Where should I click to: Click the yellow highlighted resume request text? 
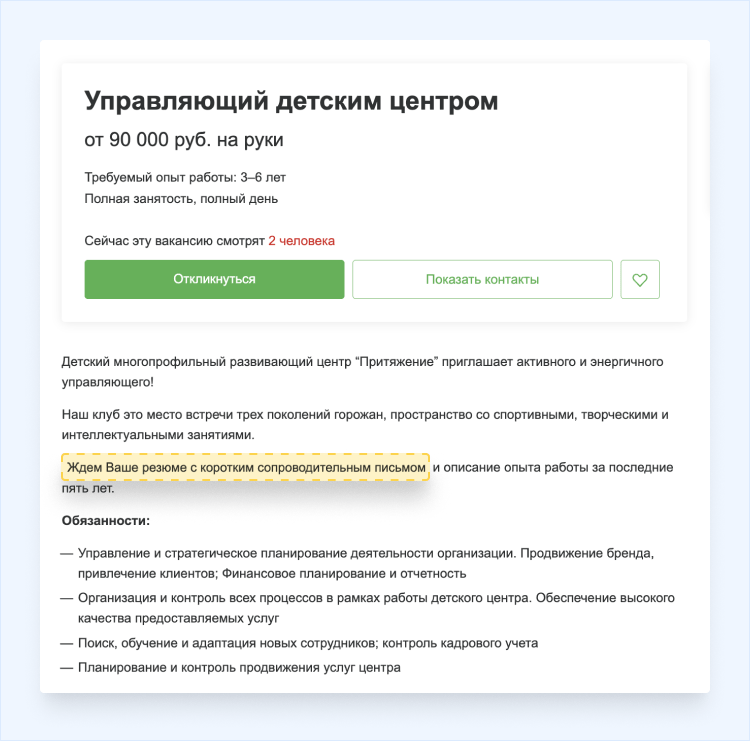(246, 468)
